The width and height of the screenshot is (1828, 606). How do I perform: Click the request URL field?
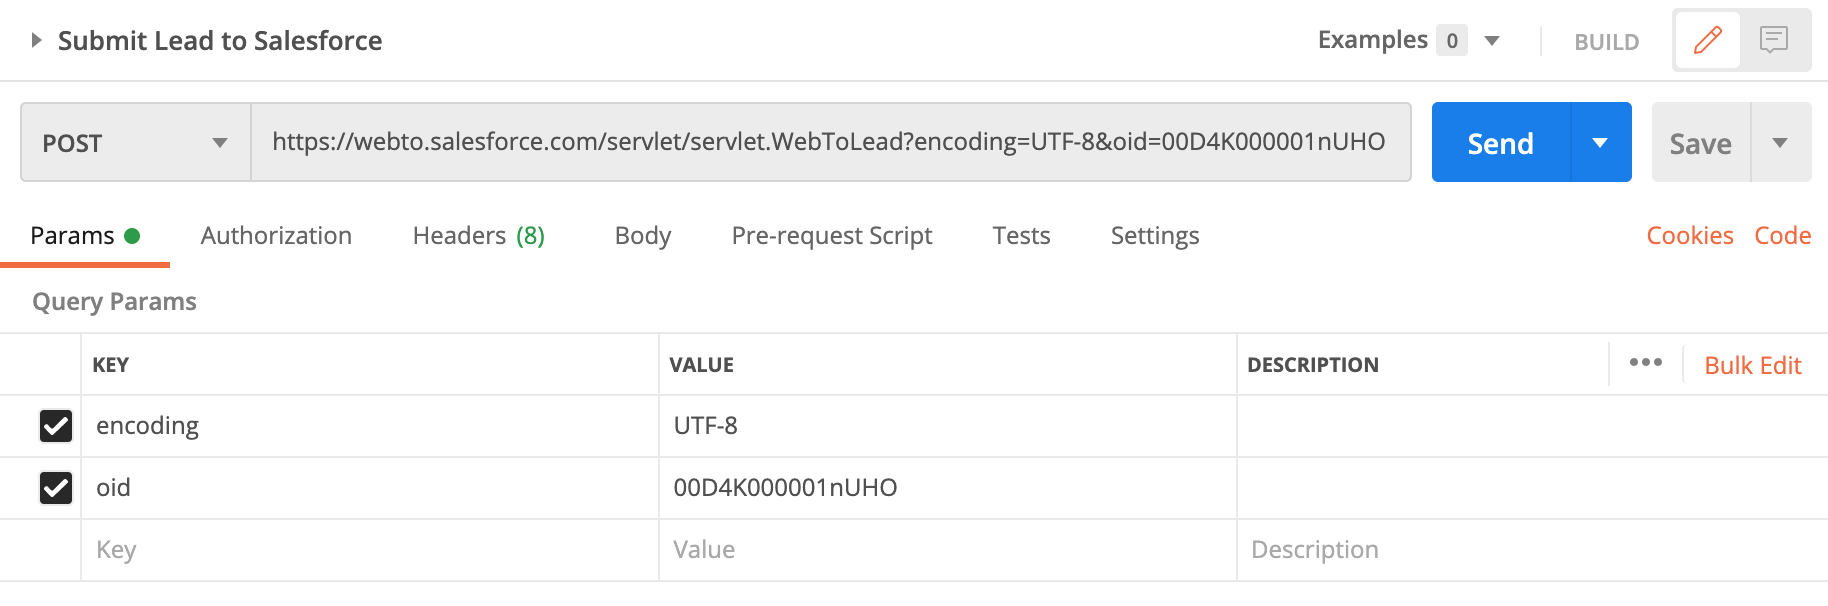tap(830, 142)
